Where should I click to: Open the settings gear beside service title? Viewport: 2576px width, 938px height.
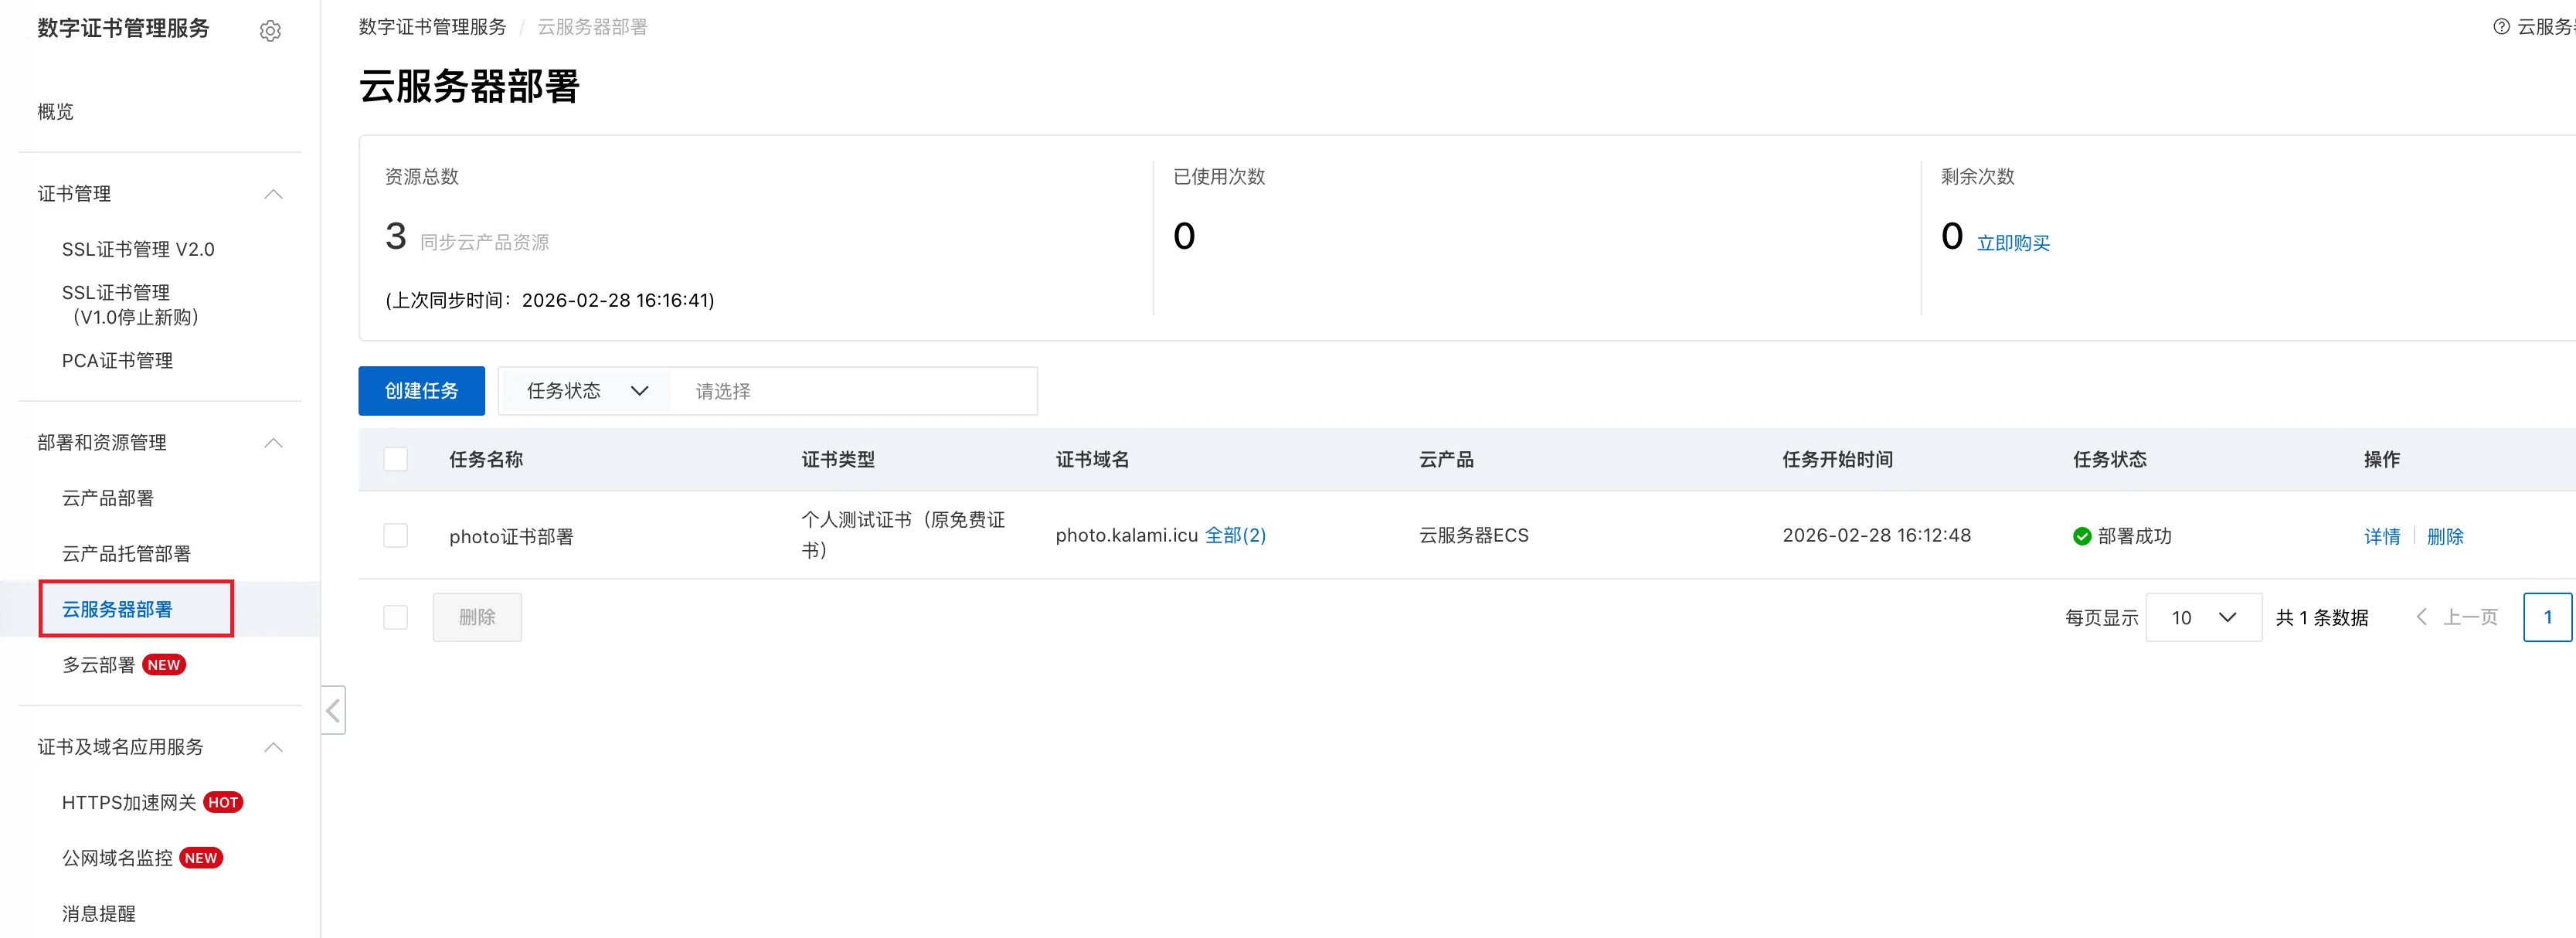click(x=270, y=31)
